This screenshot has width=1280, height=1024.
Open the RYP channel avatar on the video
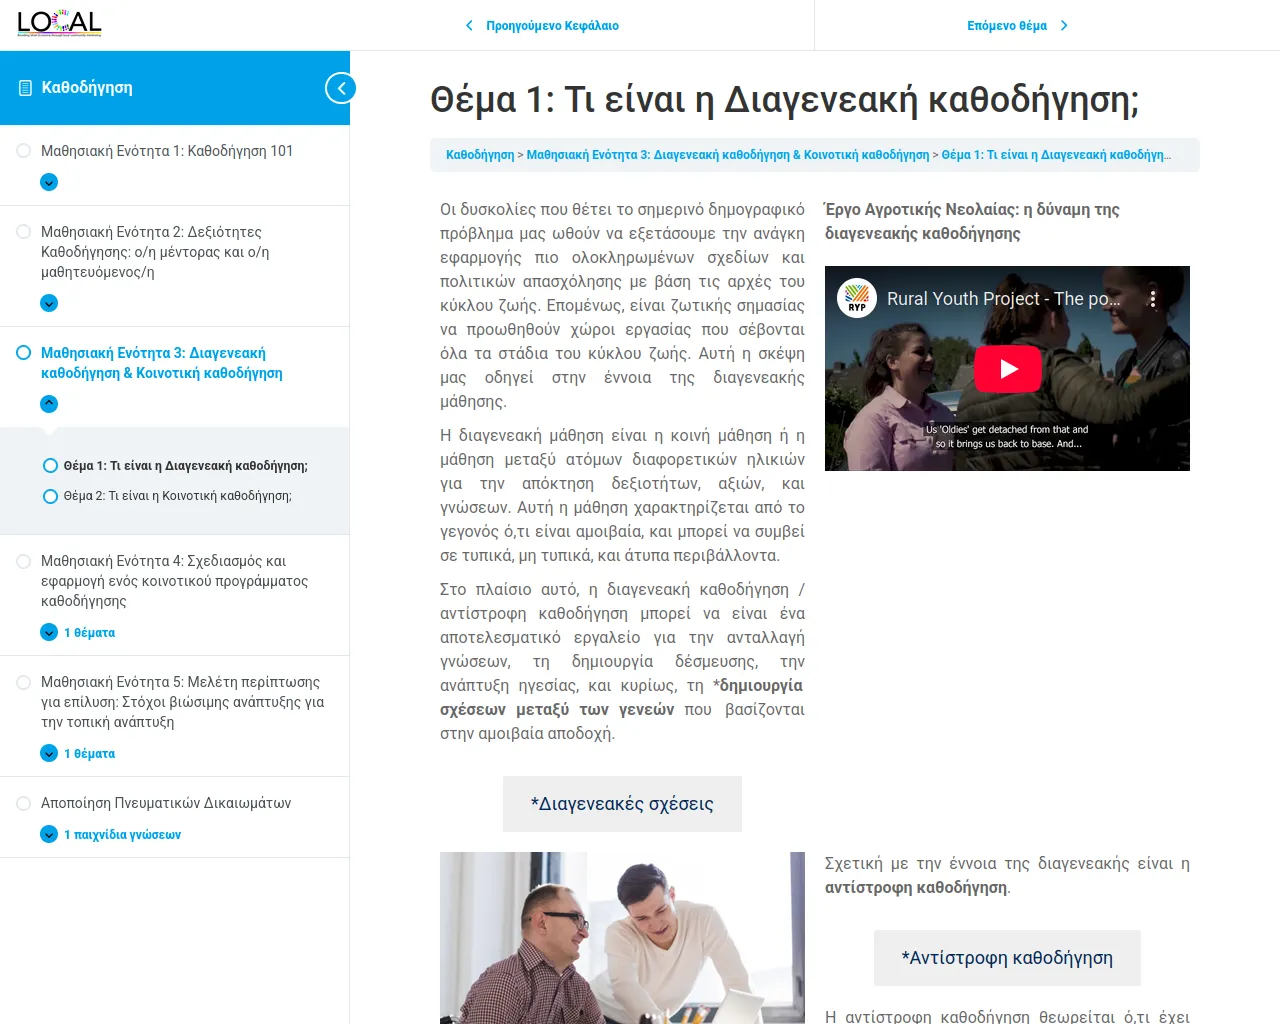pos(858,299)
